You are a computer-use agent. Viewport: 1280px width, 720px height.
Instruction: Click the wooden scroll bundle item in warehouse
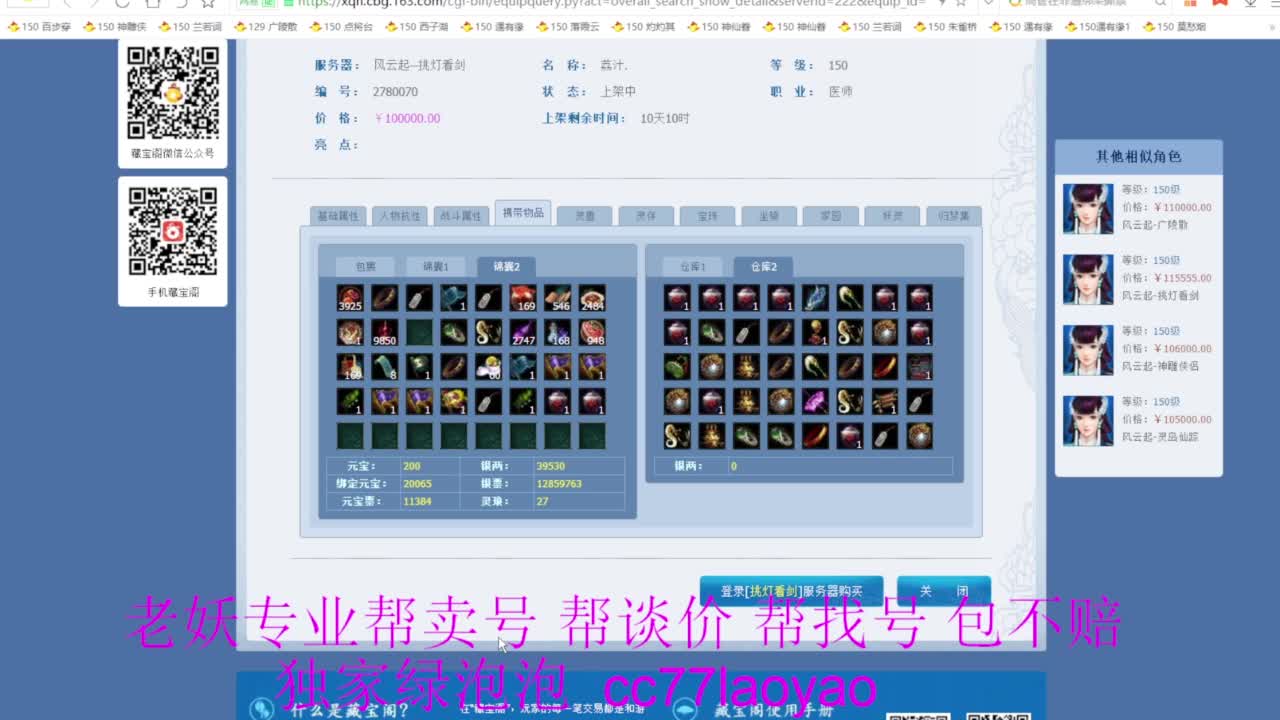(x=885, y=402)
